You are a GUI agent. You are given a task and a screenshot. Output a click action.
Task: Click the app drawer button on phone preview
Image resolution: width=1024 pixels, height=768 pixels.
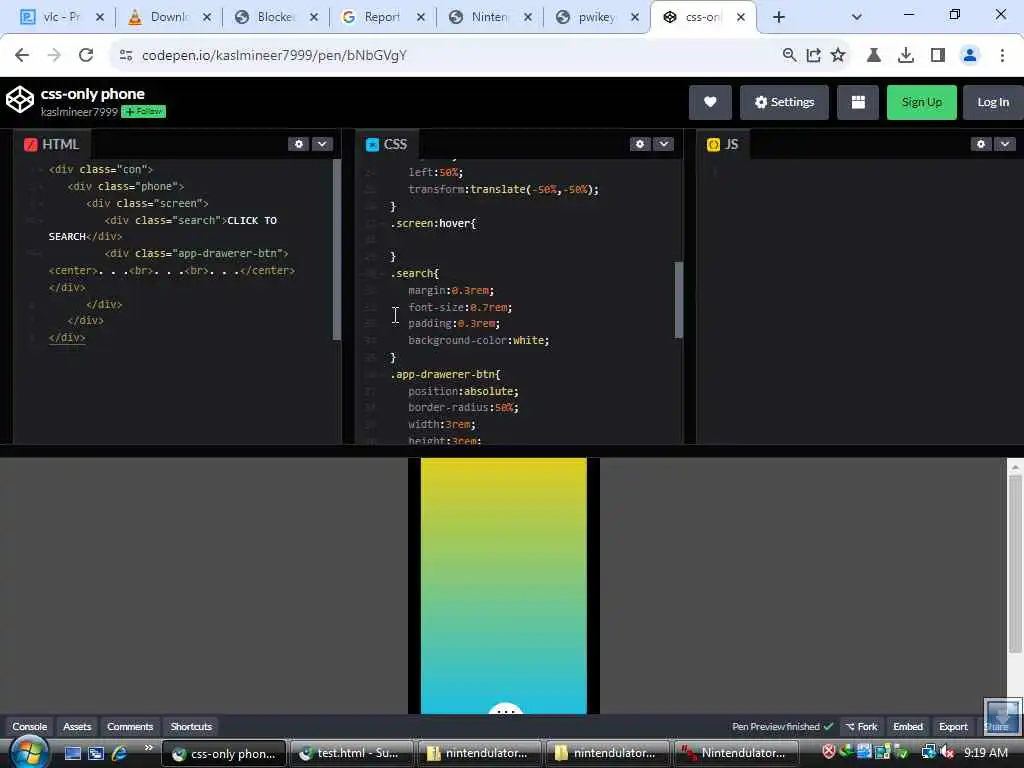point(505,709)
